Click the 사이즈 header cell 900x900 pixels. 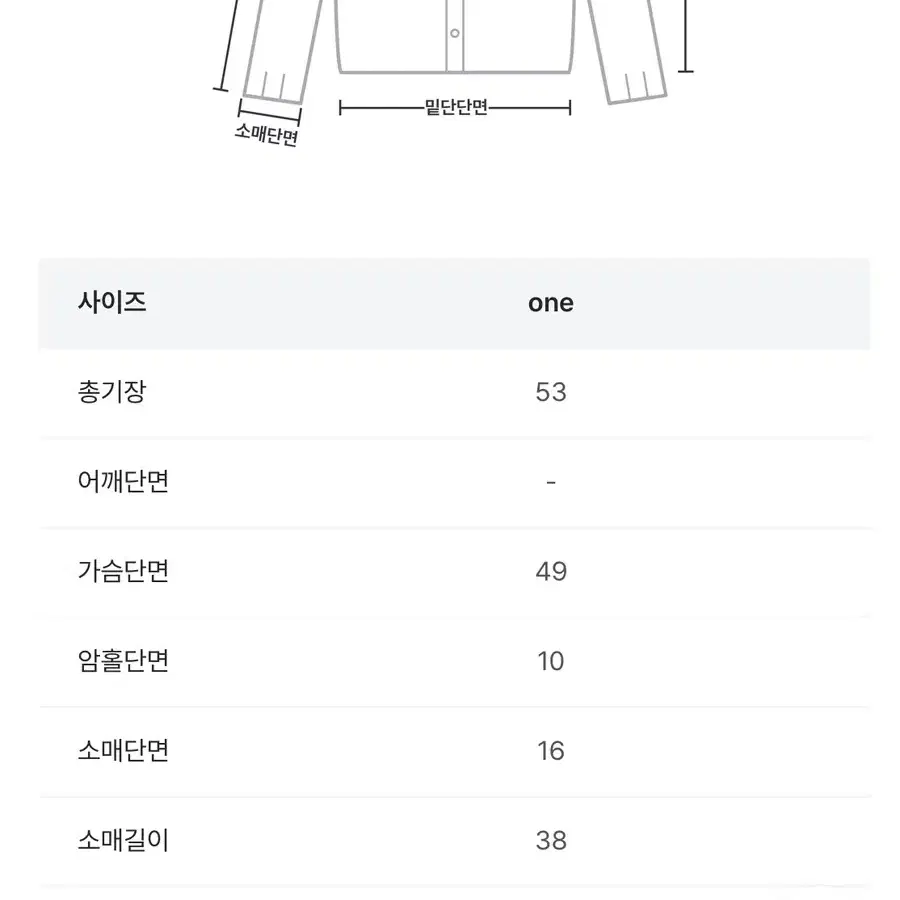point(112,302)
